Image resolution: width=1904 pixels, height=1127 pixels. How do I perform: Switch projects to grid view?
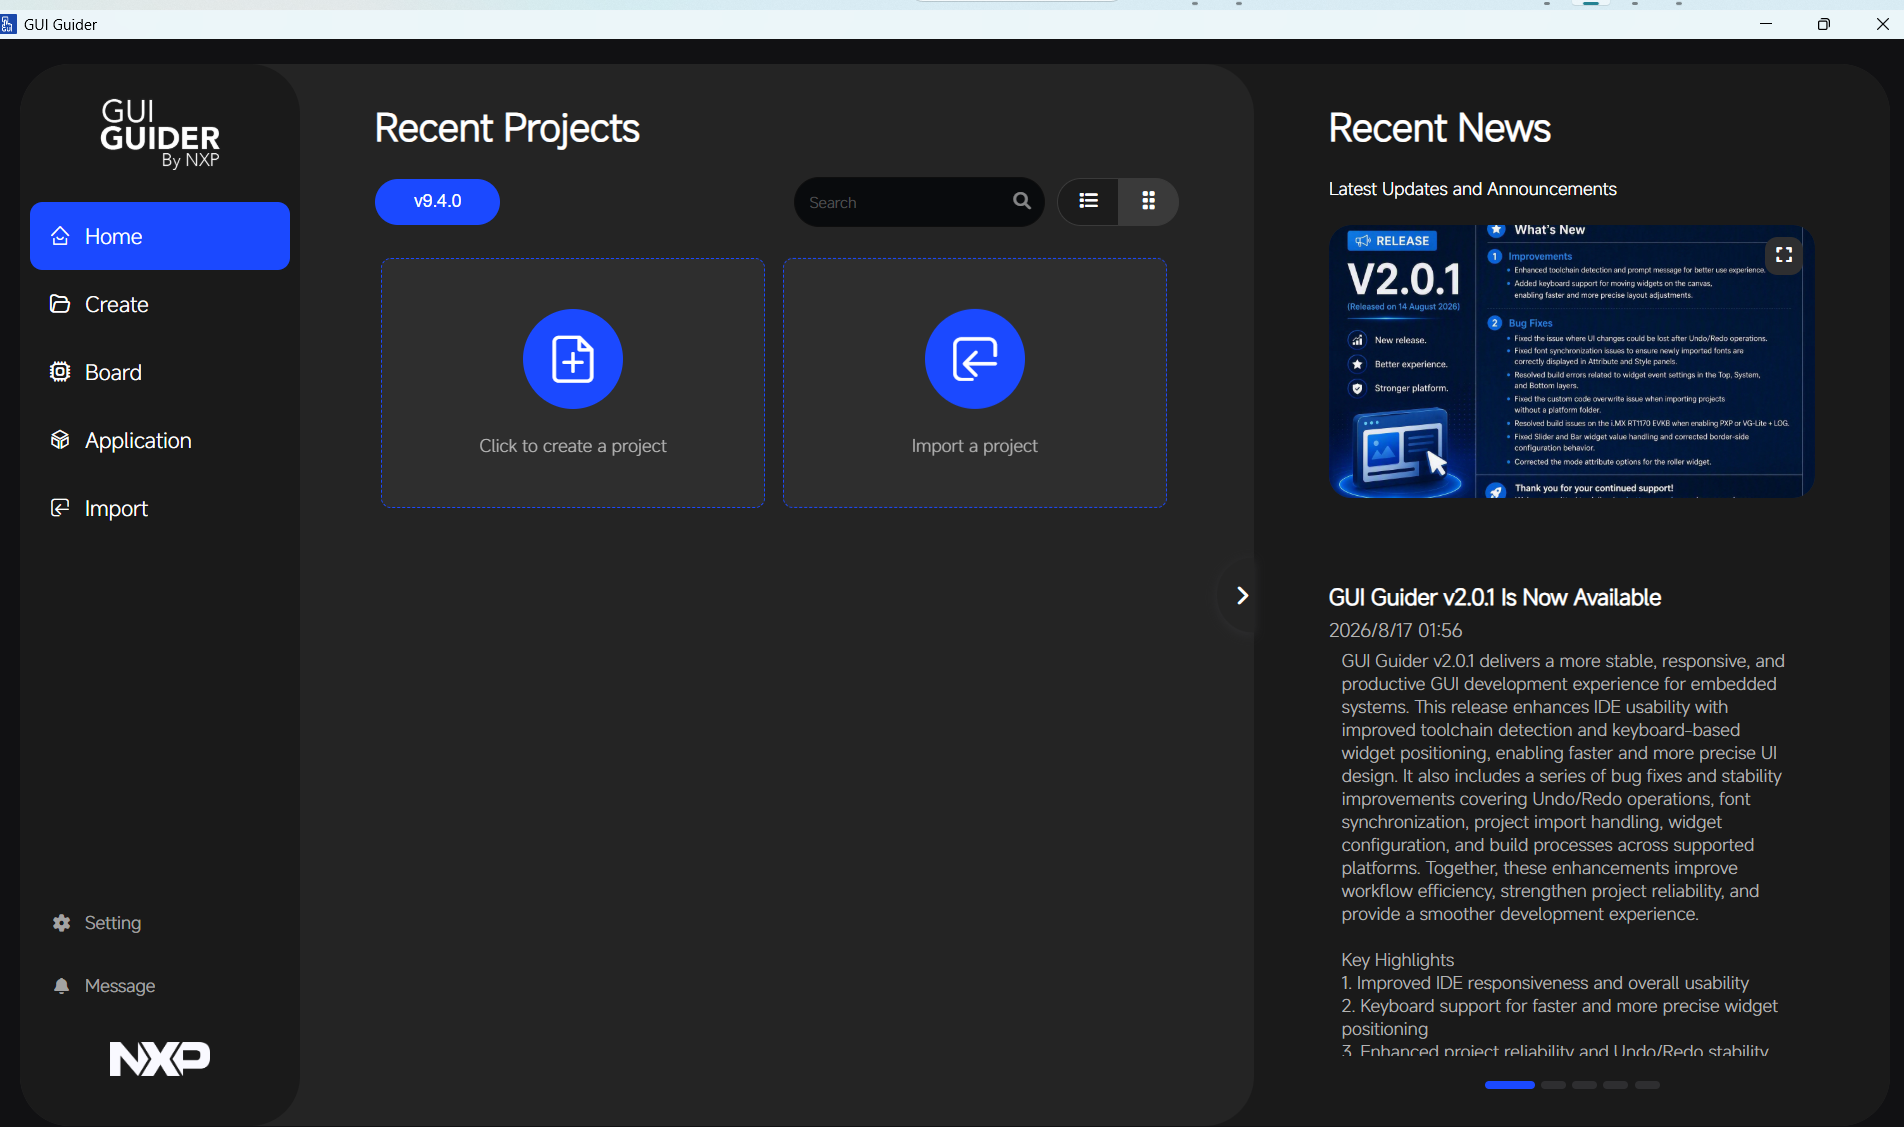(1148, 201)
